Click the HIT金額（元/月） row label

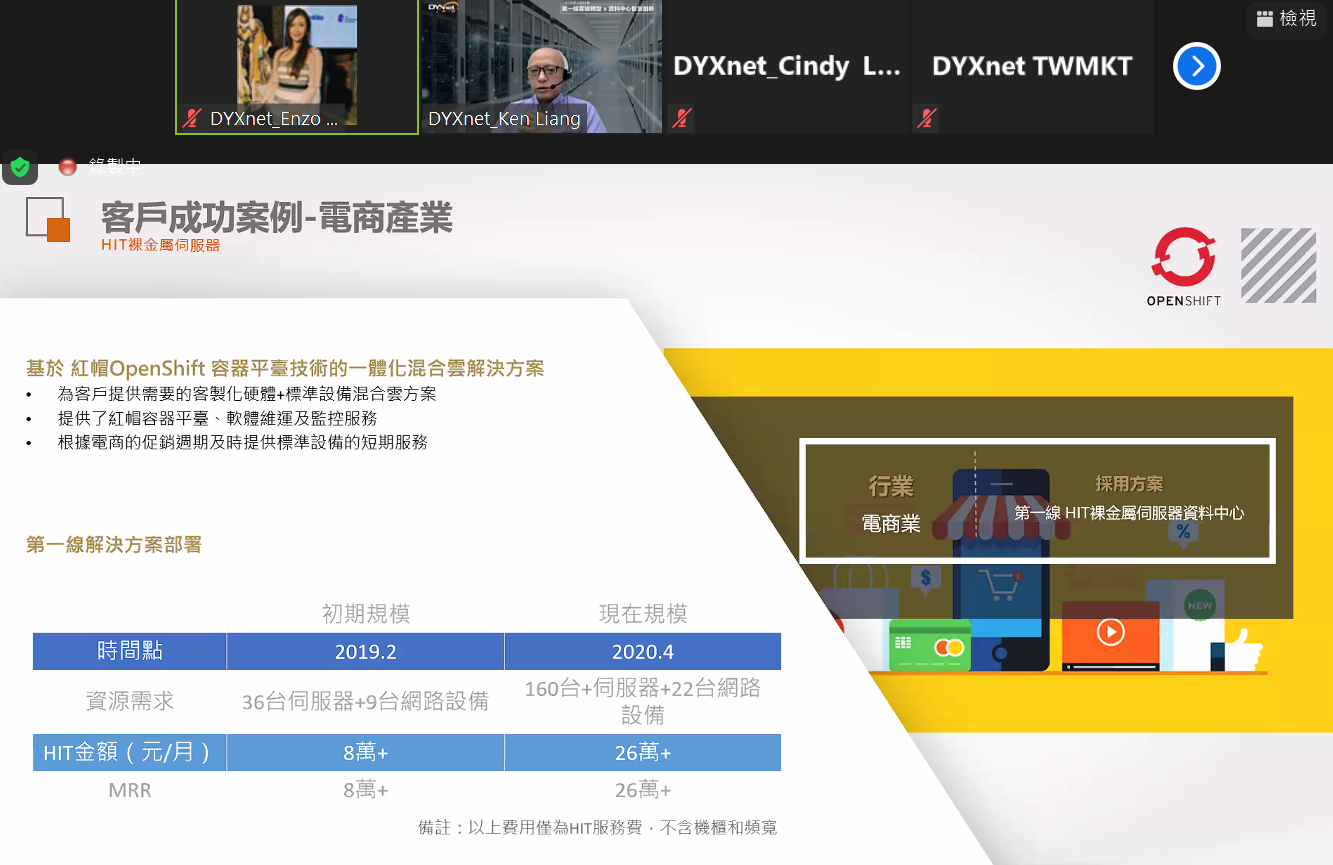tap(130, 753)
